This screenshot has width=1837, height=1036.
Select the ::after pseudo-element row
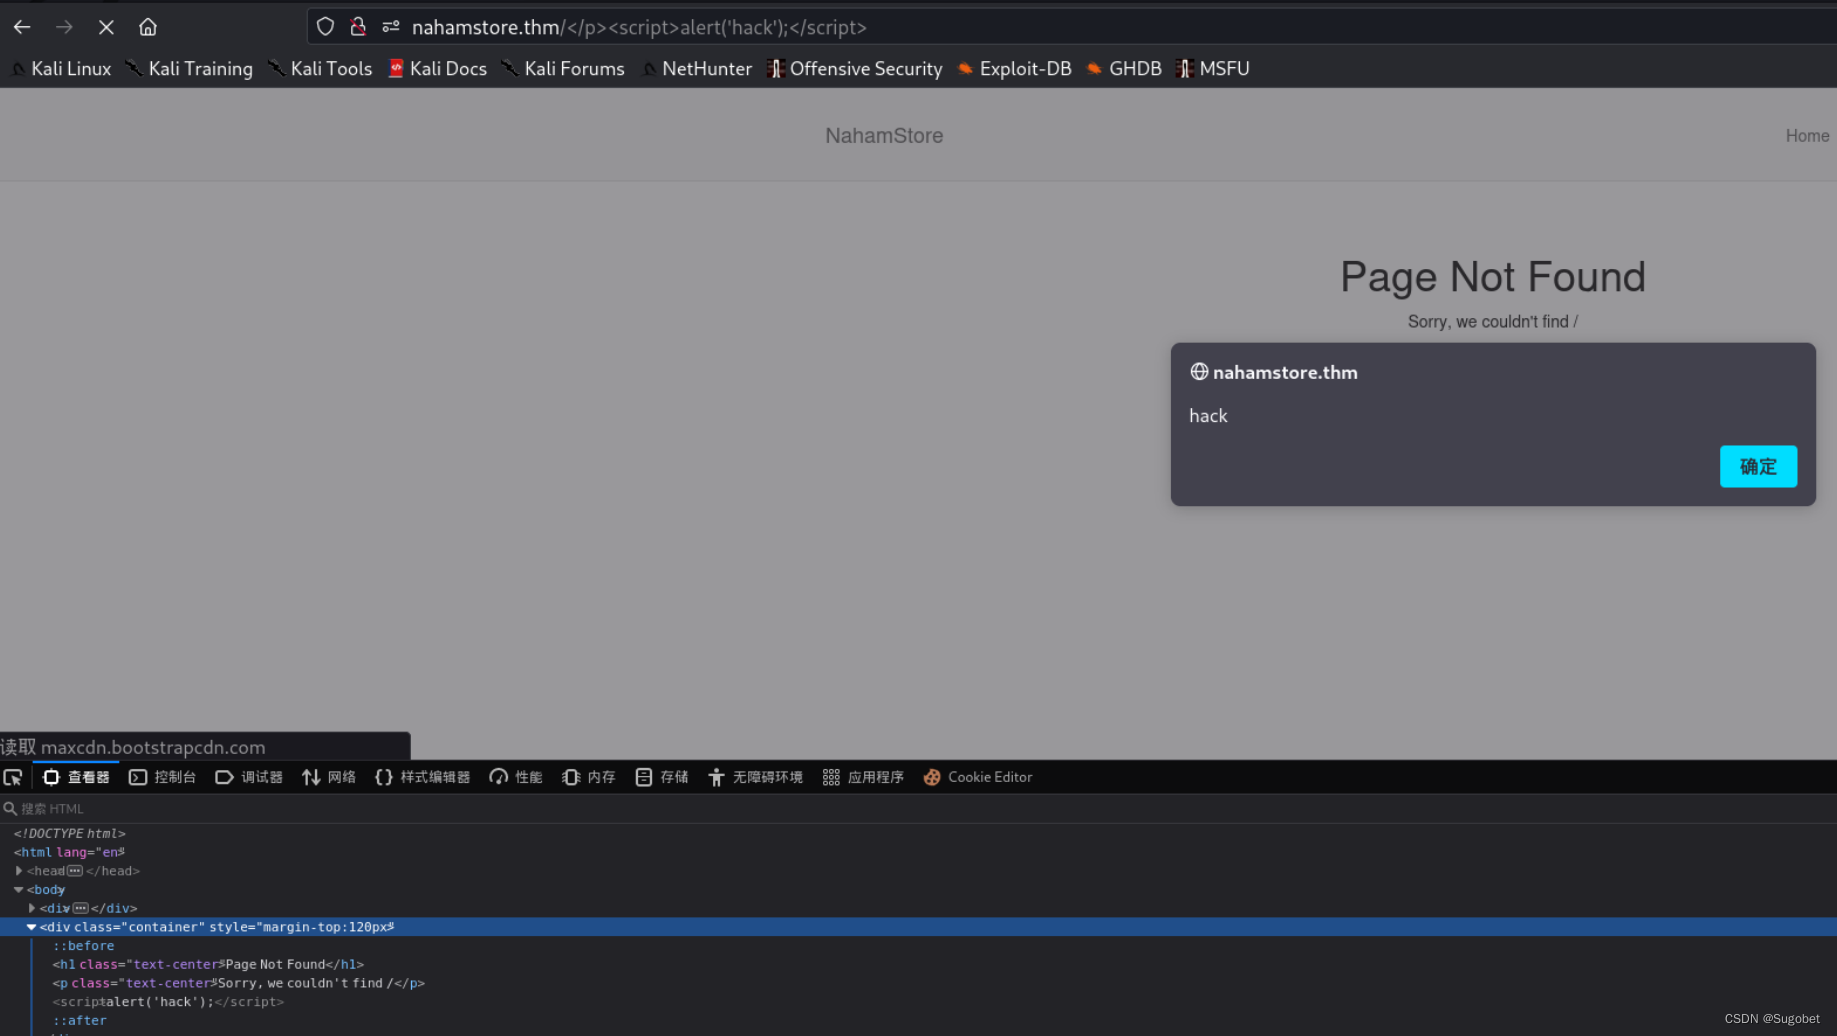click(80, 1020)
